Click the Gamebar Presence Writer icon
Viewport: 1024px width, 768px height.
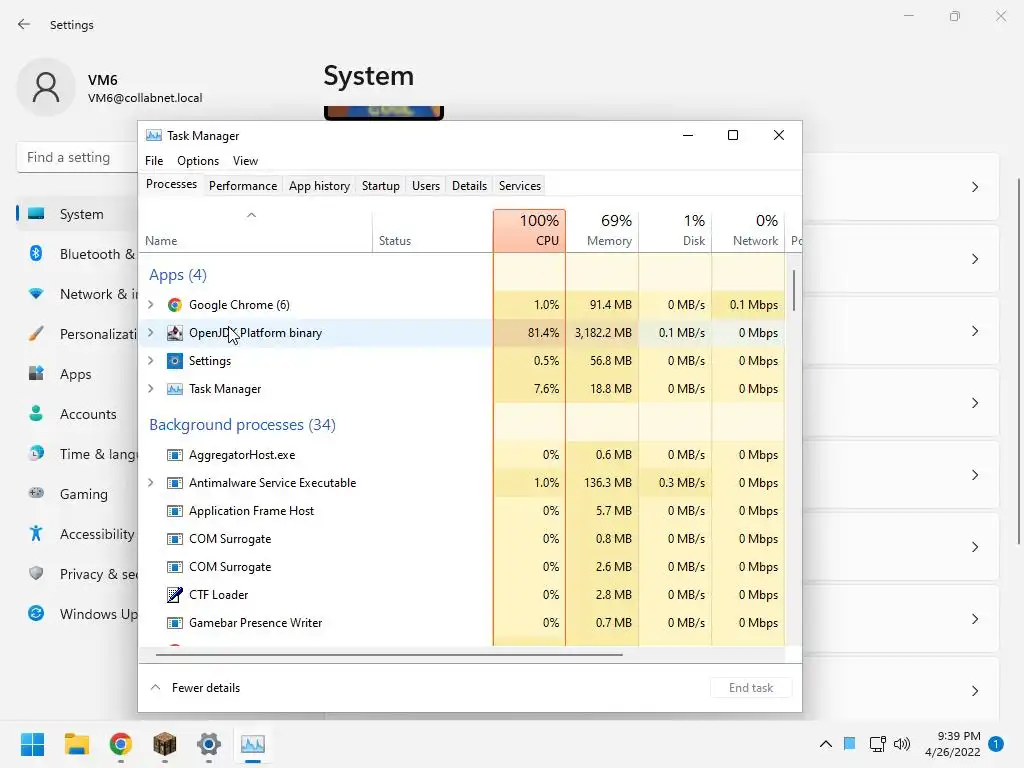pyautogui.click(x=174, y=623)
